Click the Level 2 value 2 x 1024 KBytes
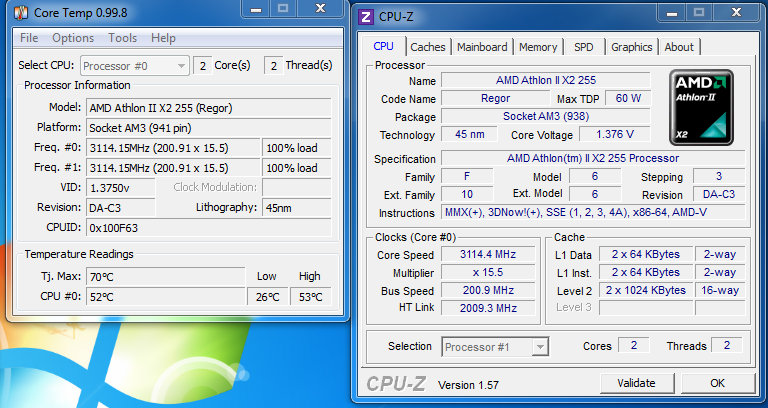Screen dimensions: 768x408 pyautogui.click(x=646, y=290)
